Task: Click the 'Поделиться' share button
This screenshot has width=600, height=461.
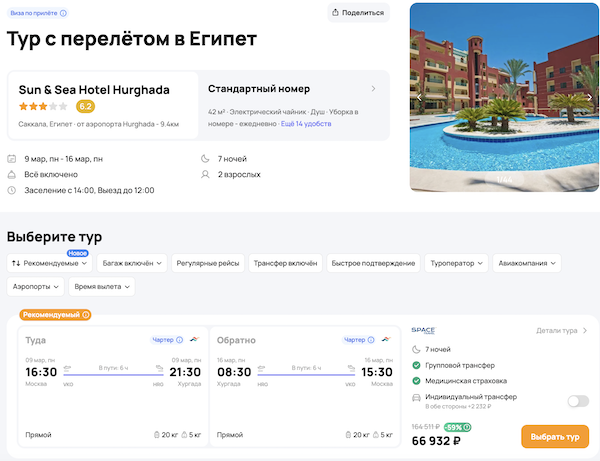Action: click(358, 13)
